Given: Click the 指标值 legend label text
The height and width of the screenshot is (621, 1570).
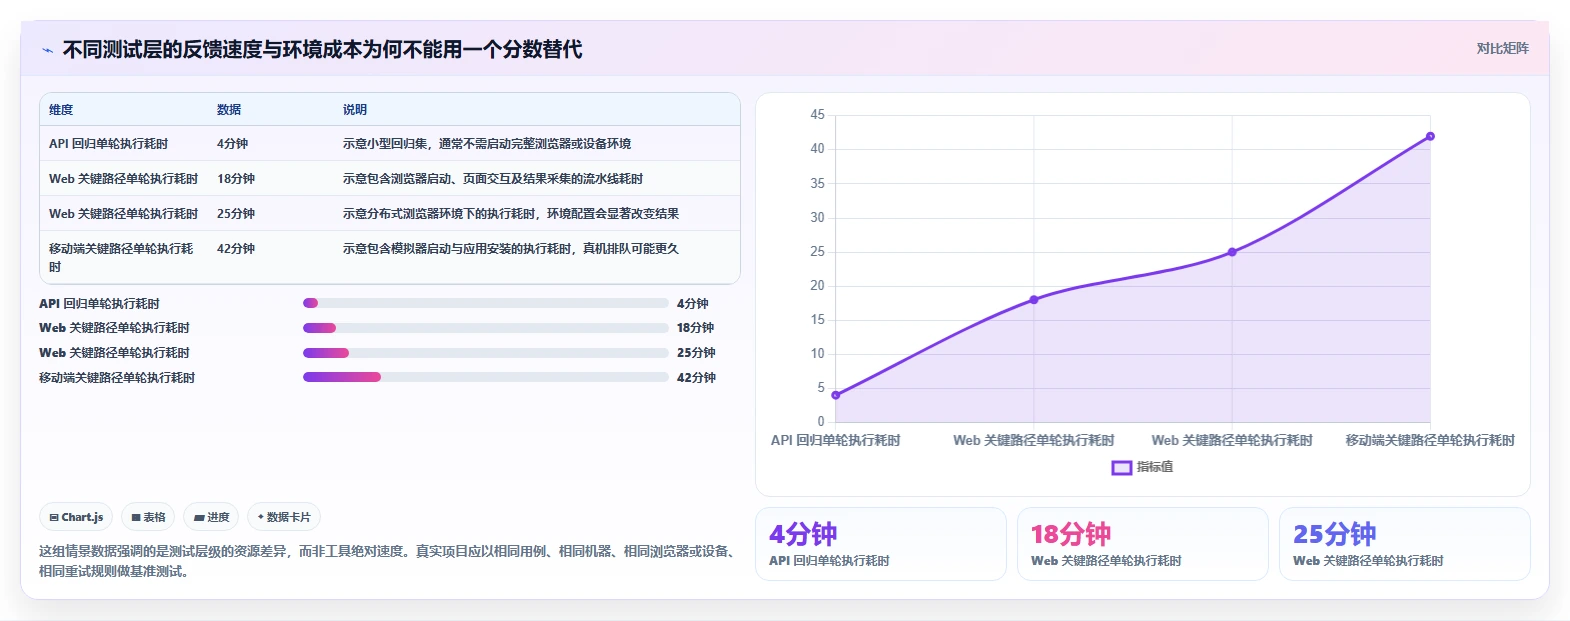Looking at the screenshot, I should [1155, 467].
